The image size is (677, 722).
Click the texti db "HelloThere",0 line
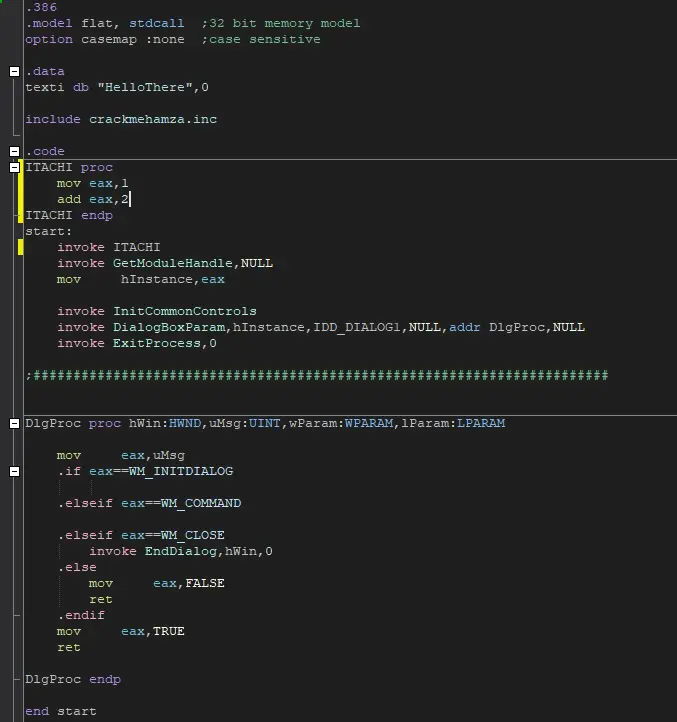117,87
